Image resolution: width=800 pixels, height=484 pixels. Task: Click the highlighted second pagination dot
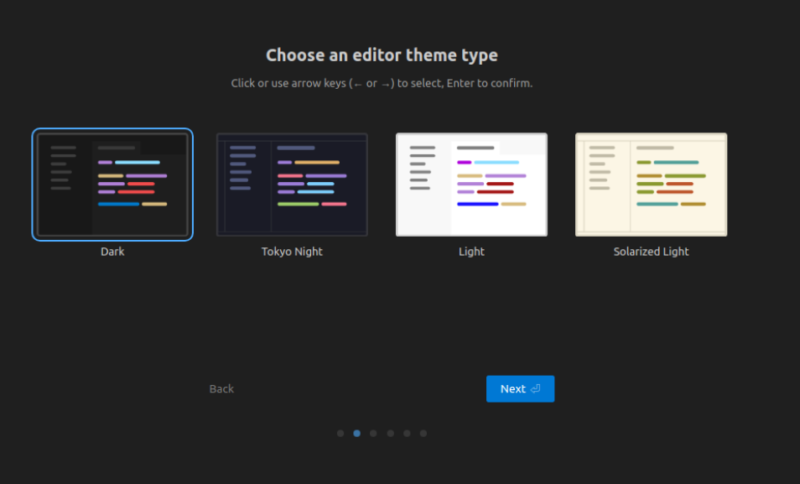pyautogui.click(x=357, y=433)
